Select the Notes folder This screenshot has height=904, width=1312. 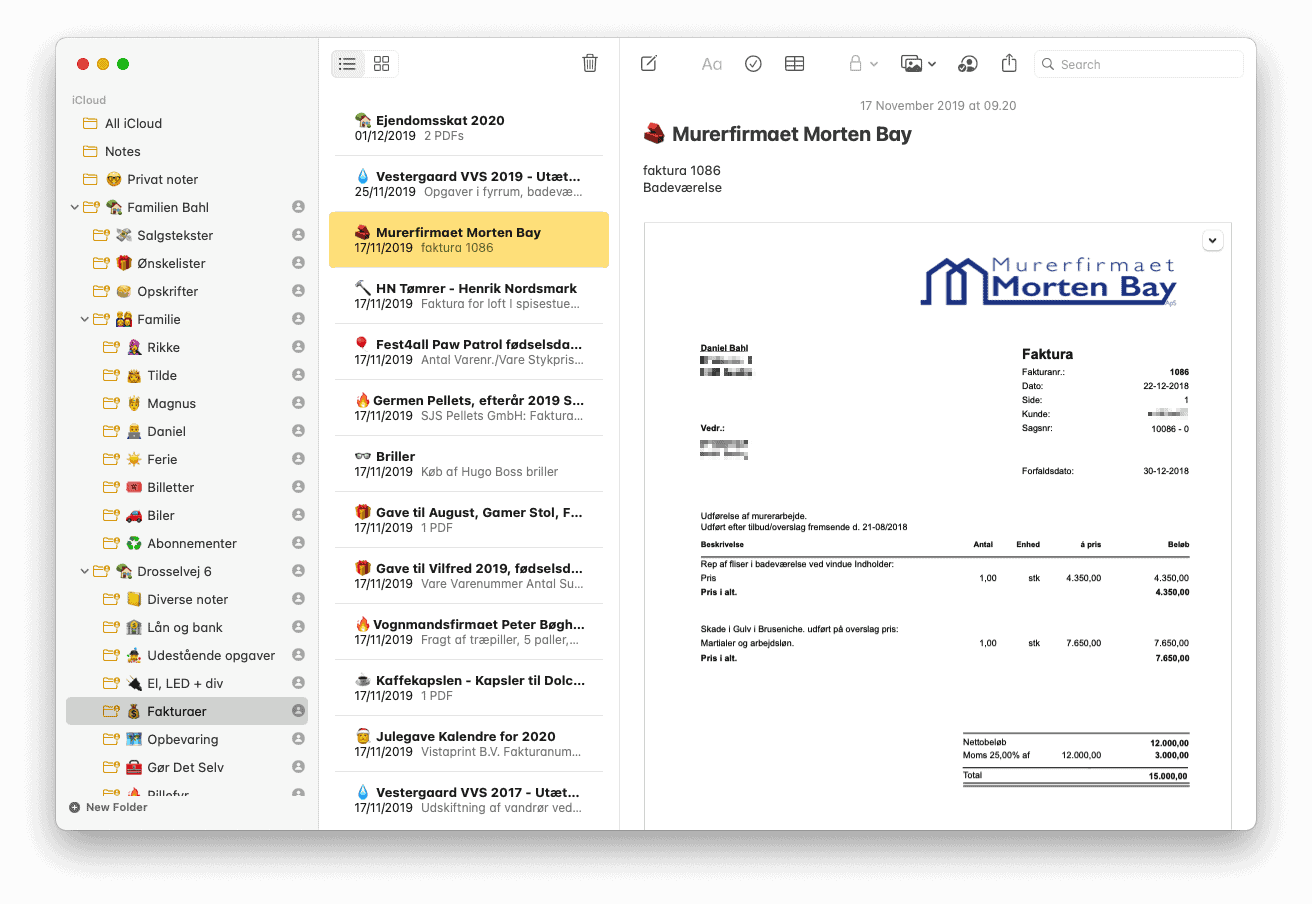(187, 151)
